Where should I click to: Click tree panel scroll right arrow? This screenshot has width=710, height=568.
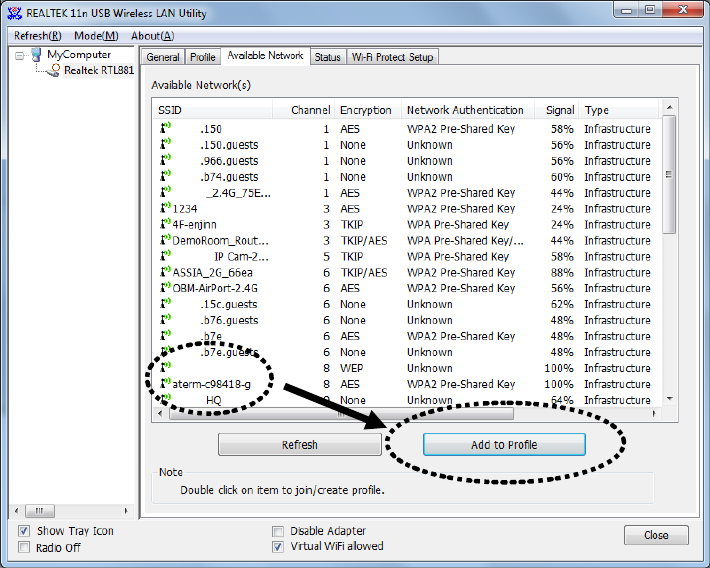coord(125,511)
